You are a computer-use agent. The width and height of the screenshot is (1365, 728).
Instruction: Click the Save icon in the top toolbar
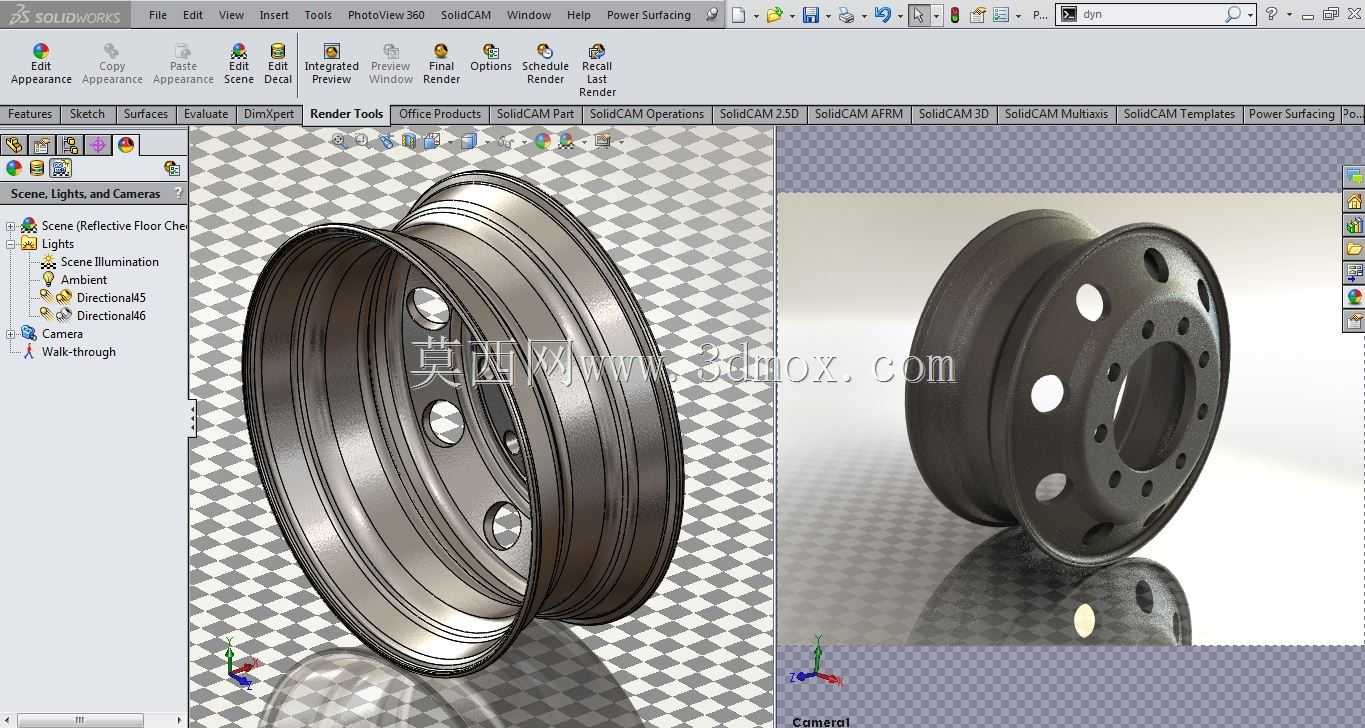click(x=810, y=15)
